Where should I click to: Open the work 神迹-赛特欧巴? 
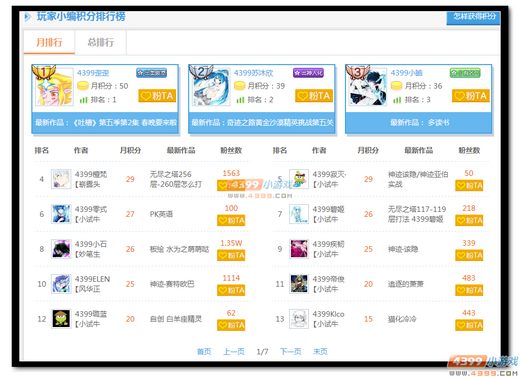[x=172, y=284]
